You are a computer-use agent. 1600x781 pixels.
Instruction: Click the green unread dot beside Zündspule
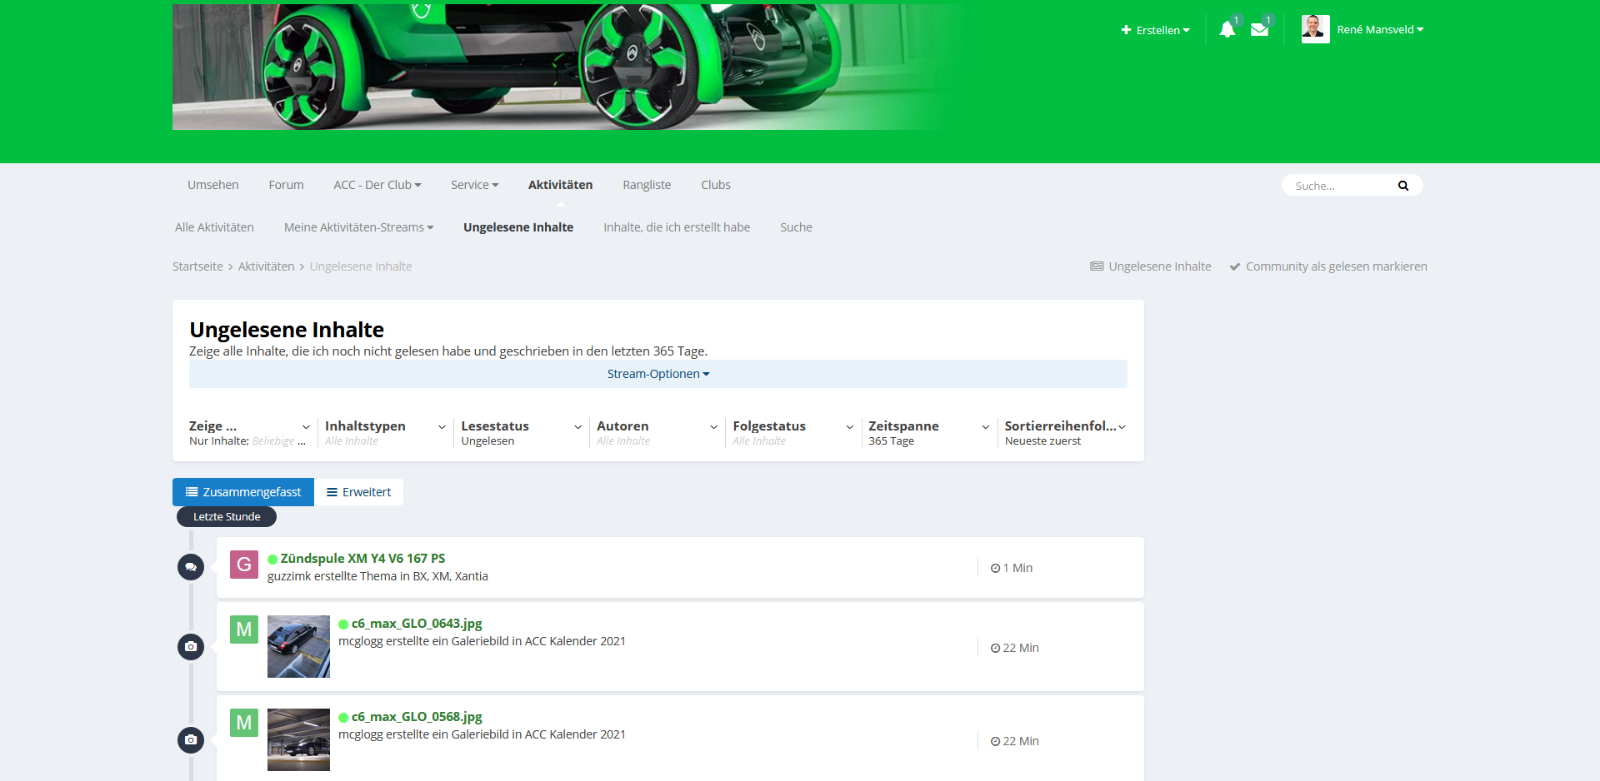click(272, 559)
